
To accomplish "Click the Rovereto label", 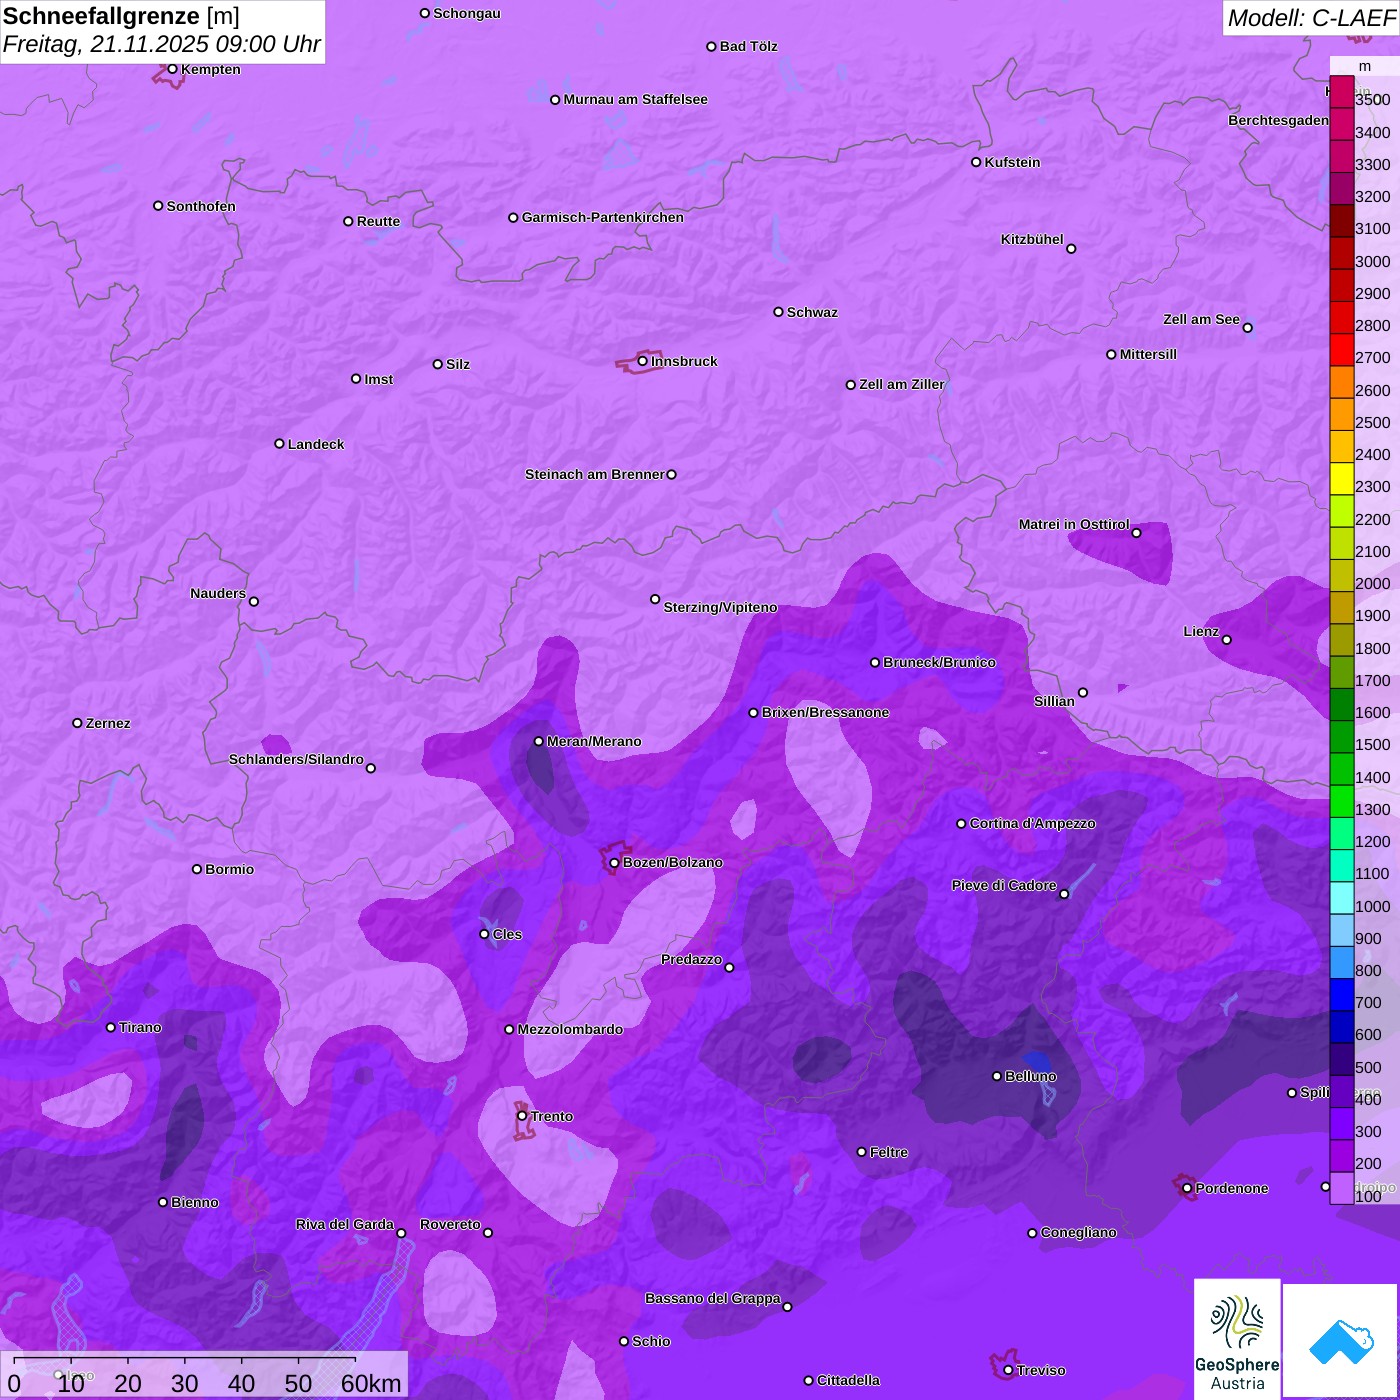I will click(450, 1224).
